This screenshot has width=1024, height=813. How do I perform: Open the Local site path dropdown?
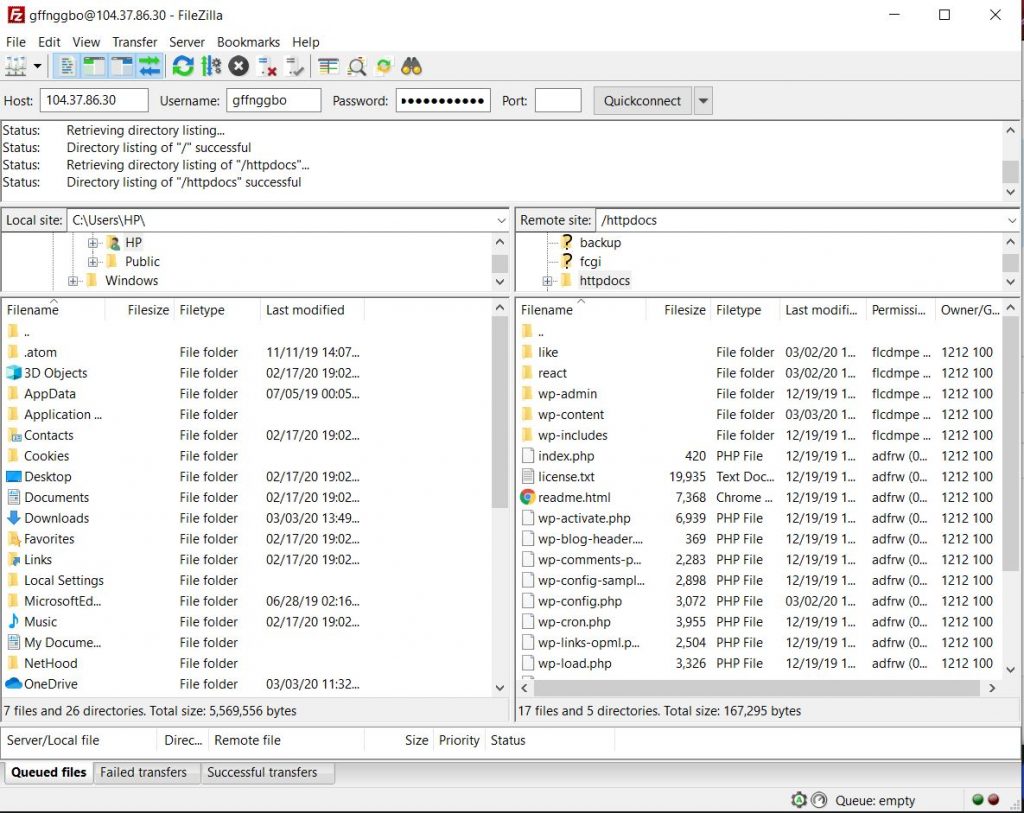point(502,221)
